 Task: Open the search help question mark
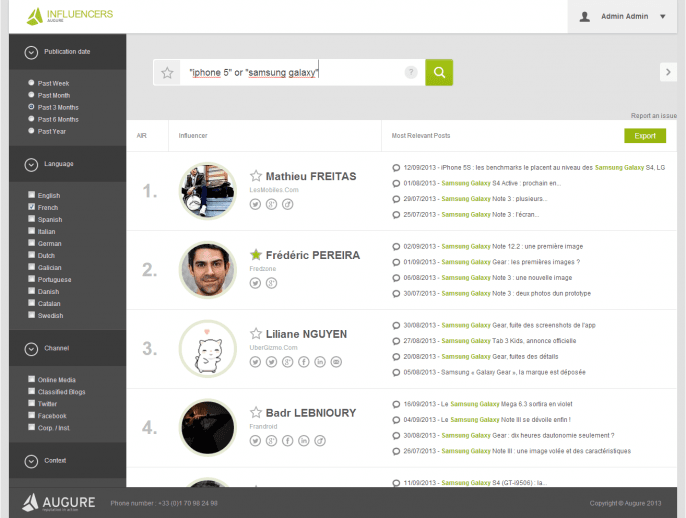[411, 72]
